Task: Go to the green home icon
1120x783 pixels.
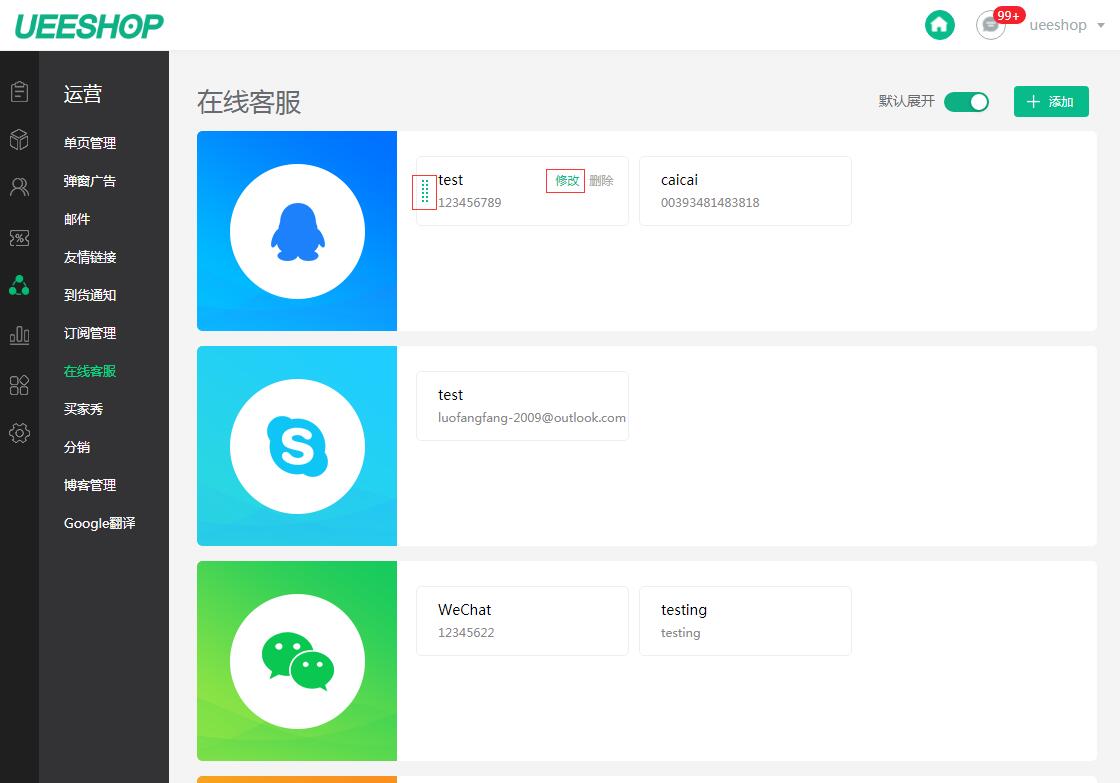Action: coord(939,25)
